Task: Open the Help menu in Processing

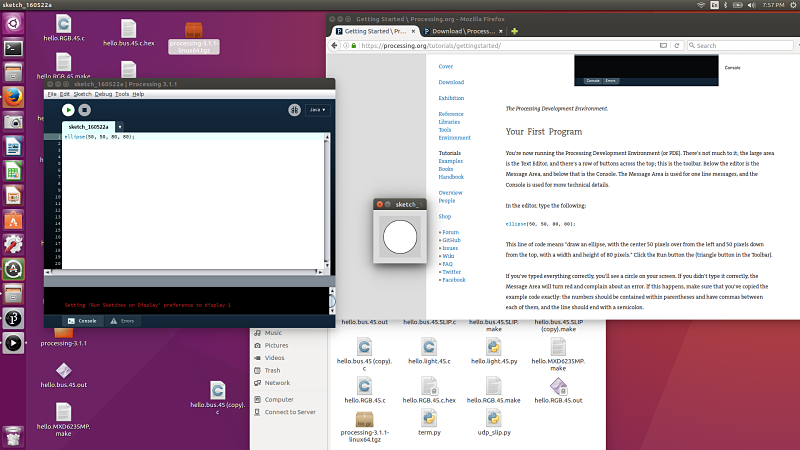Action: pyautogui.click(x=138, y=94)
